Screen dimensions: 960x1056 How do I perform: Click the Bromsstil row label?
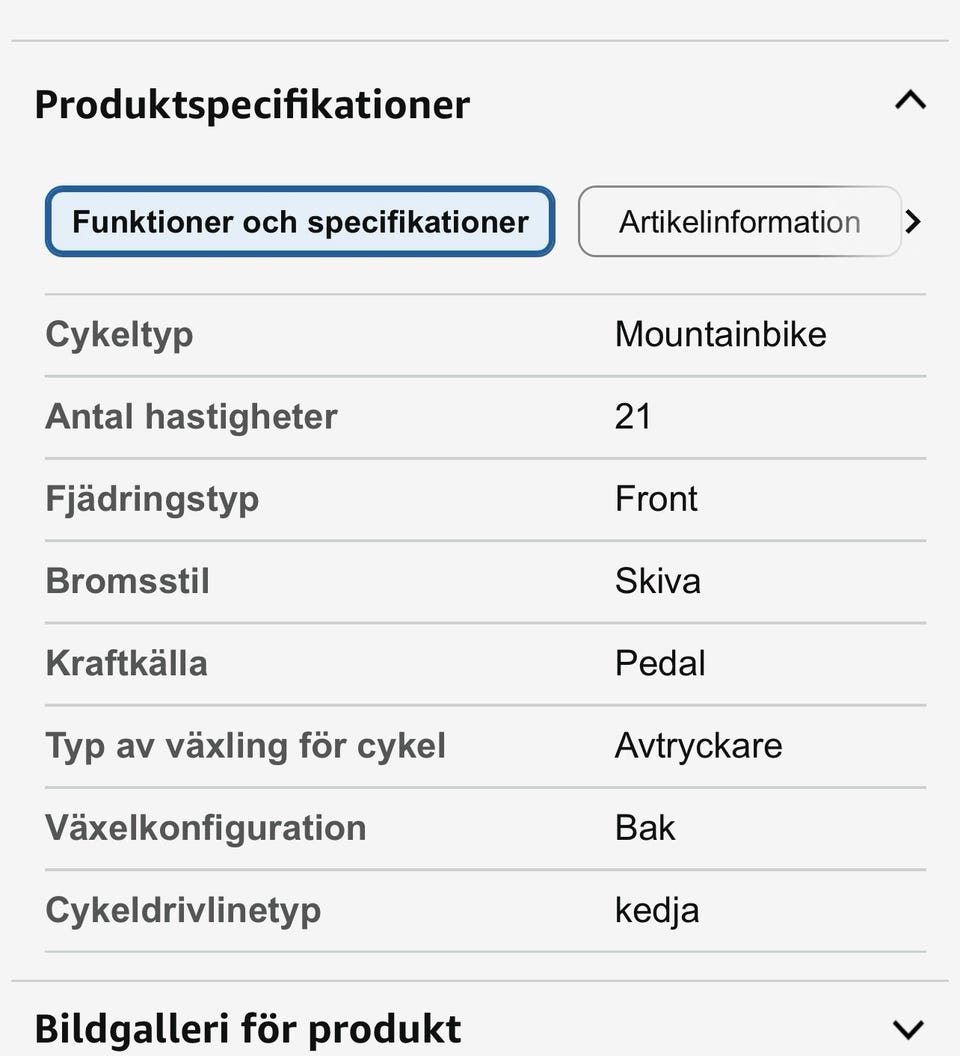tap(128, 581)
